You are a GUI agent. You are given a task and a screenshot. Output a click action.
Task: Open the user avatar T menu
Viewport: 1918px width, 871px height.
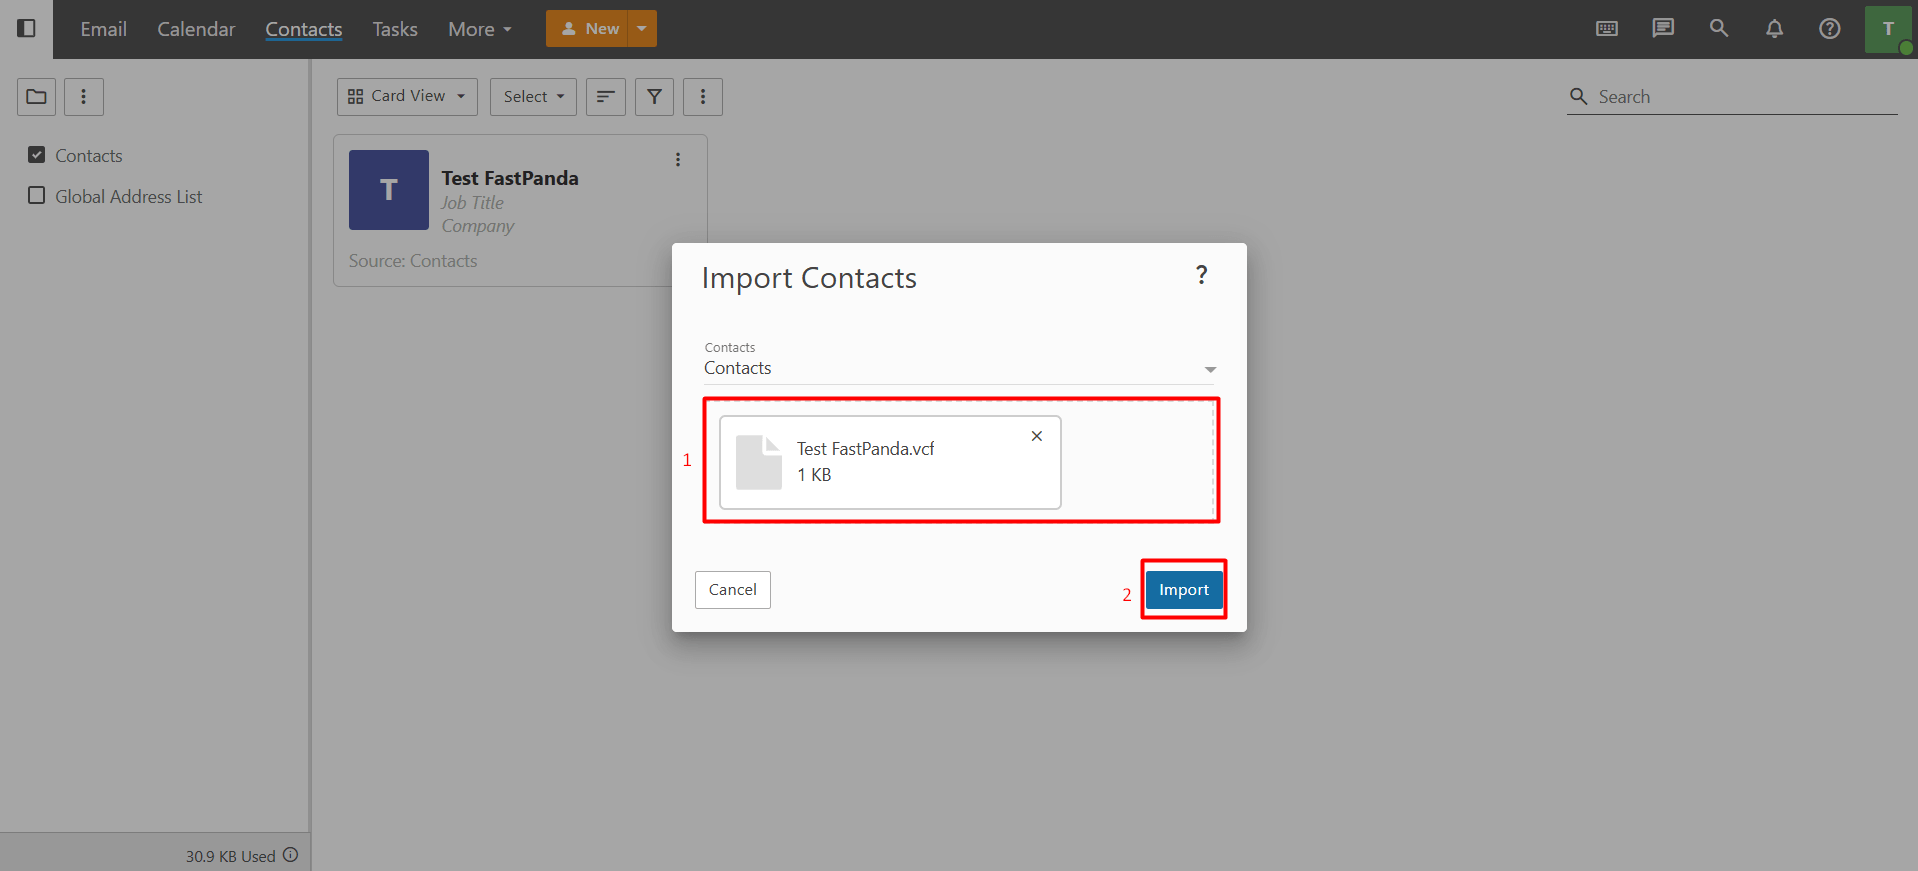pos(1888,29)
